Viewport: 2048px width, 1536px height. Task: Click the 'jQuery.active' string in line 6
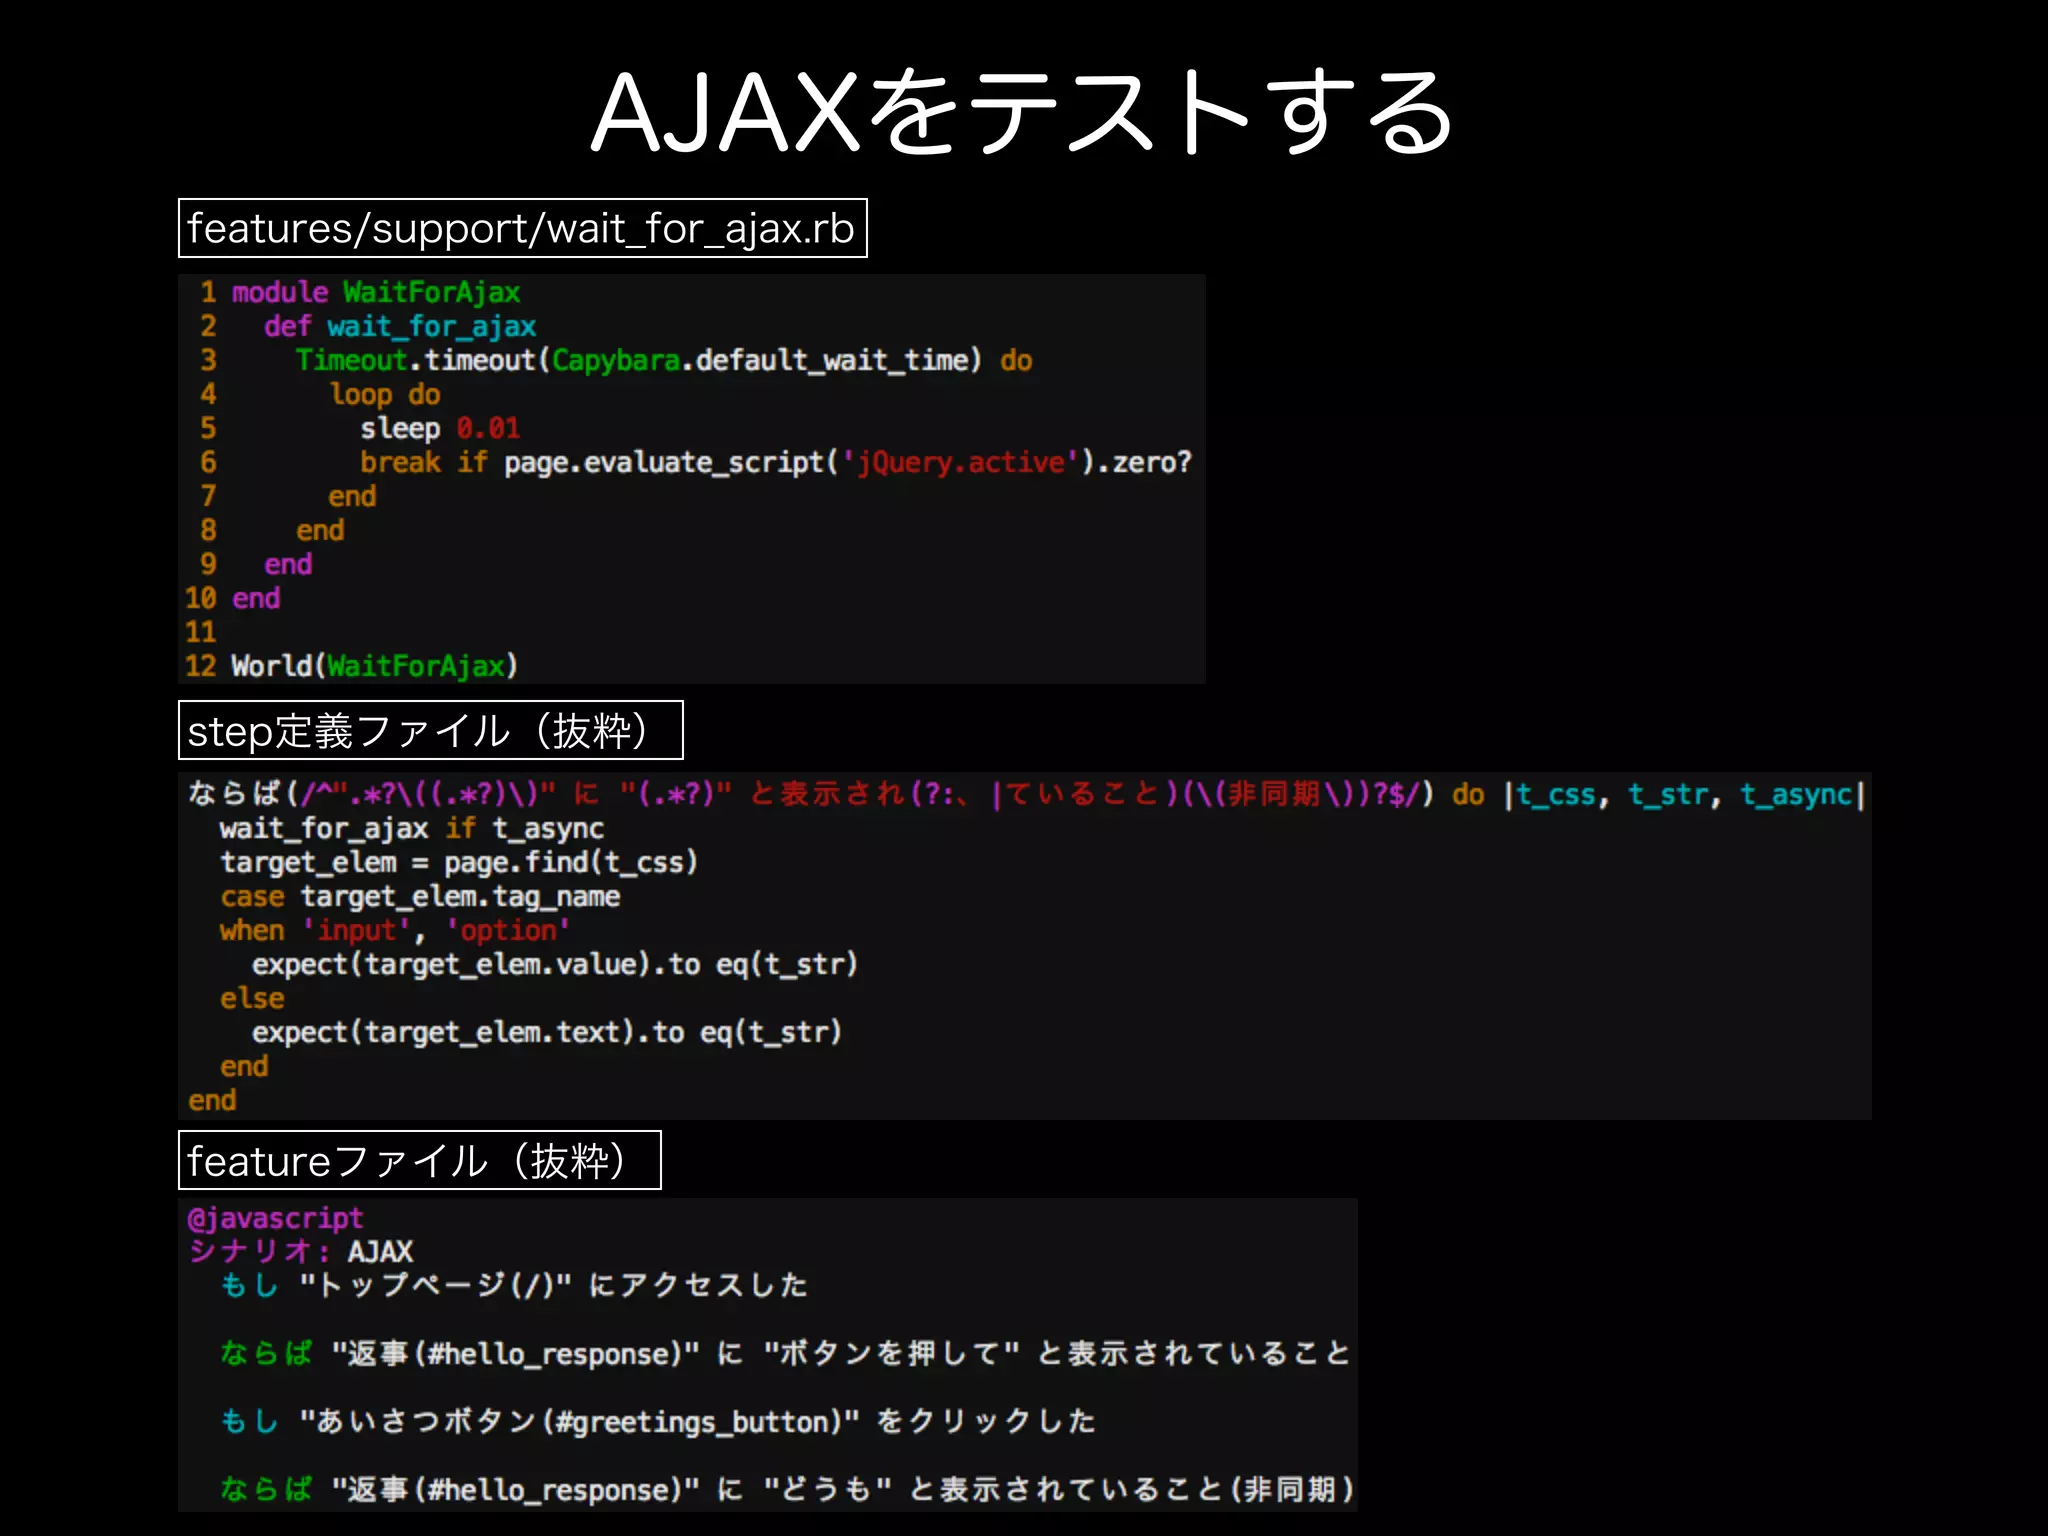pyautogui.click(x=960, y=462)
